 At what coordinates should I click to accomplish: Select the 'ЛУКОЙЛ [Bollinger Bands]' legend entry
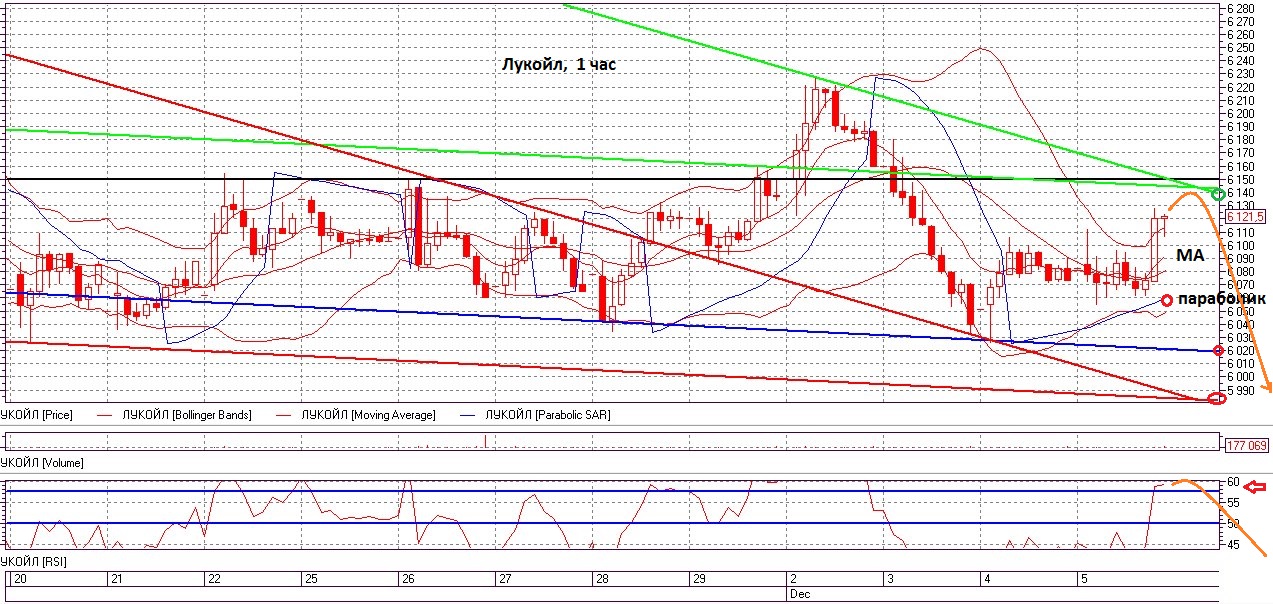pyautogui.click(x=187, y=414)
